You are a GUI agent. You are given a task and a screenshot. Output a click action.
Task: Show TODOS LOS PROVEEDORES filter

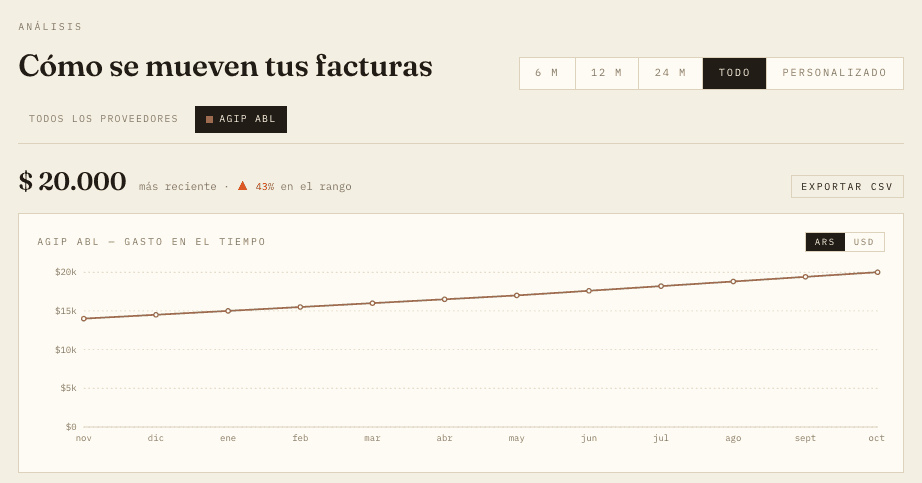click(x=103, y=119)
